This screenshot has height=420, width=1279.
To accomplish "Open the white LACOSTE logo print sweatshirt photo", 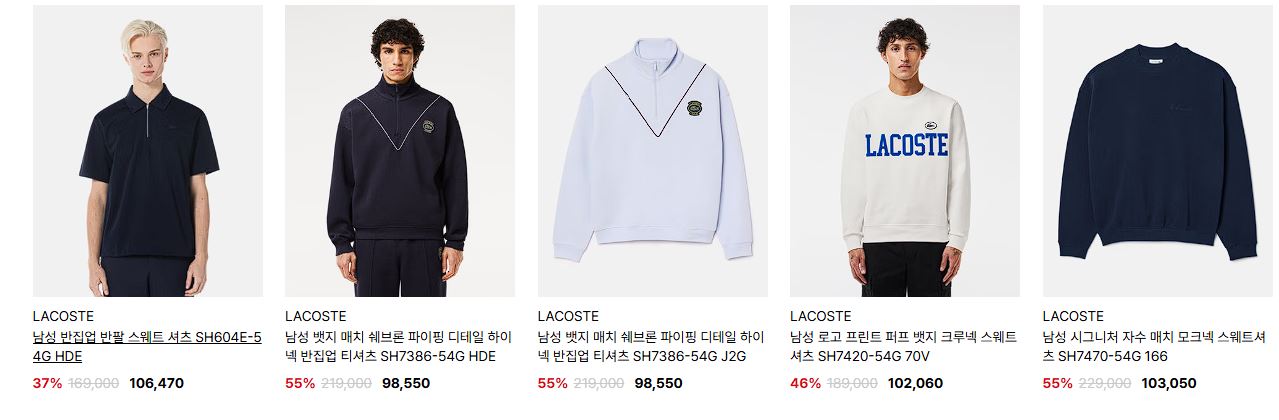I will point(905,151).
